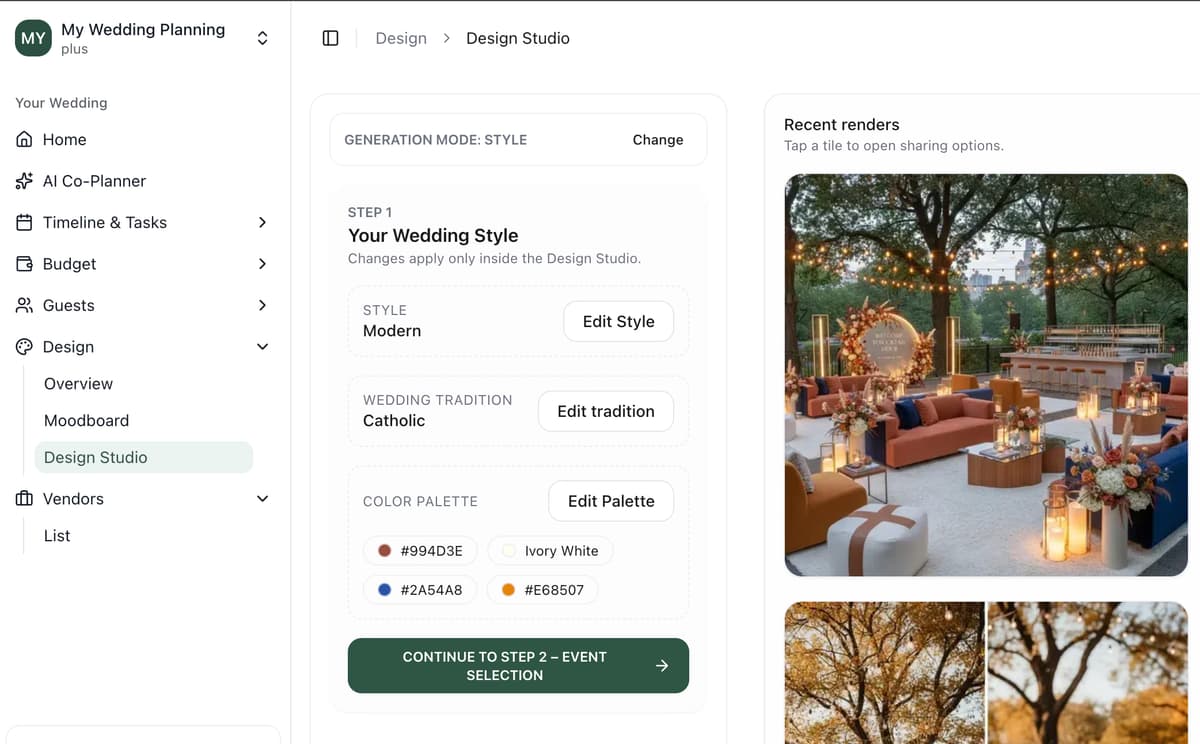The height and width of the screenshot is (744, 1200).
Task: Click the Timeline & Tasks calendar icon
Action: pos(24,222)
